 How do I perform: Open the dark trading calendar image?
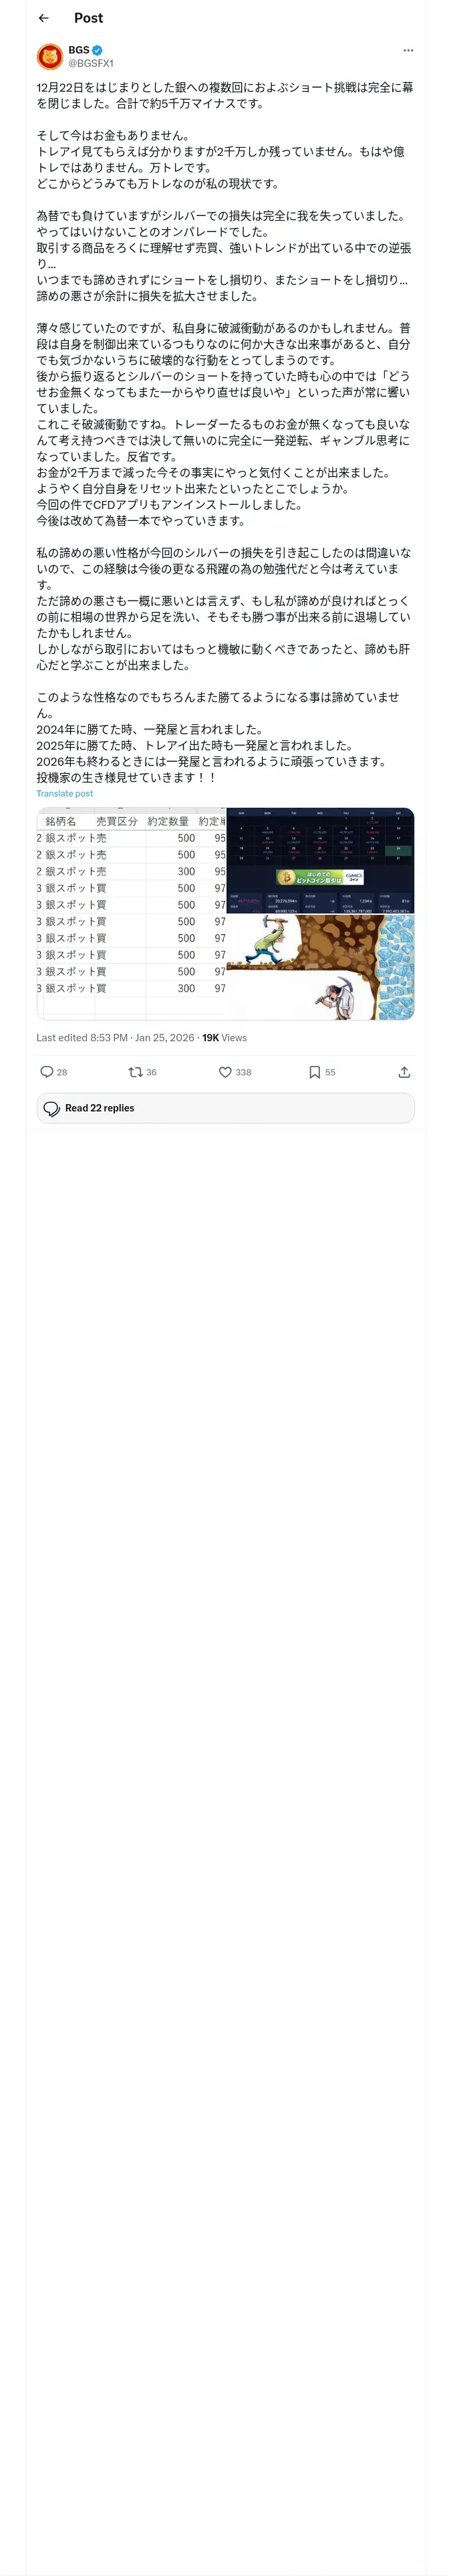pyautogui.click(x=321, y=861)
